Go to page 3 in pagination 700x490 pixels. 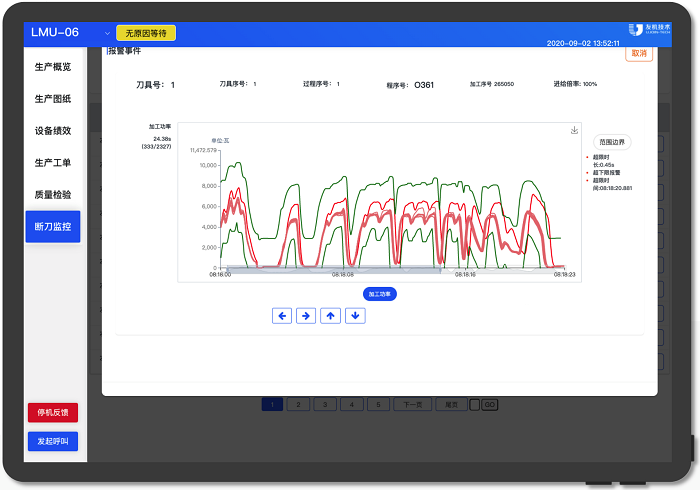point(325,405)
